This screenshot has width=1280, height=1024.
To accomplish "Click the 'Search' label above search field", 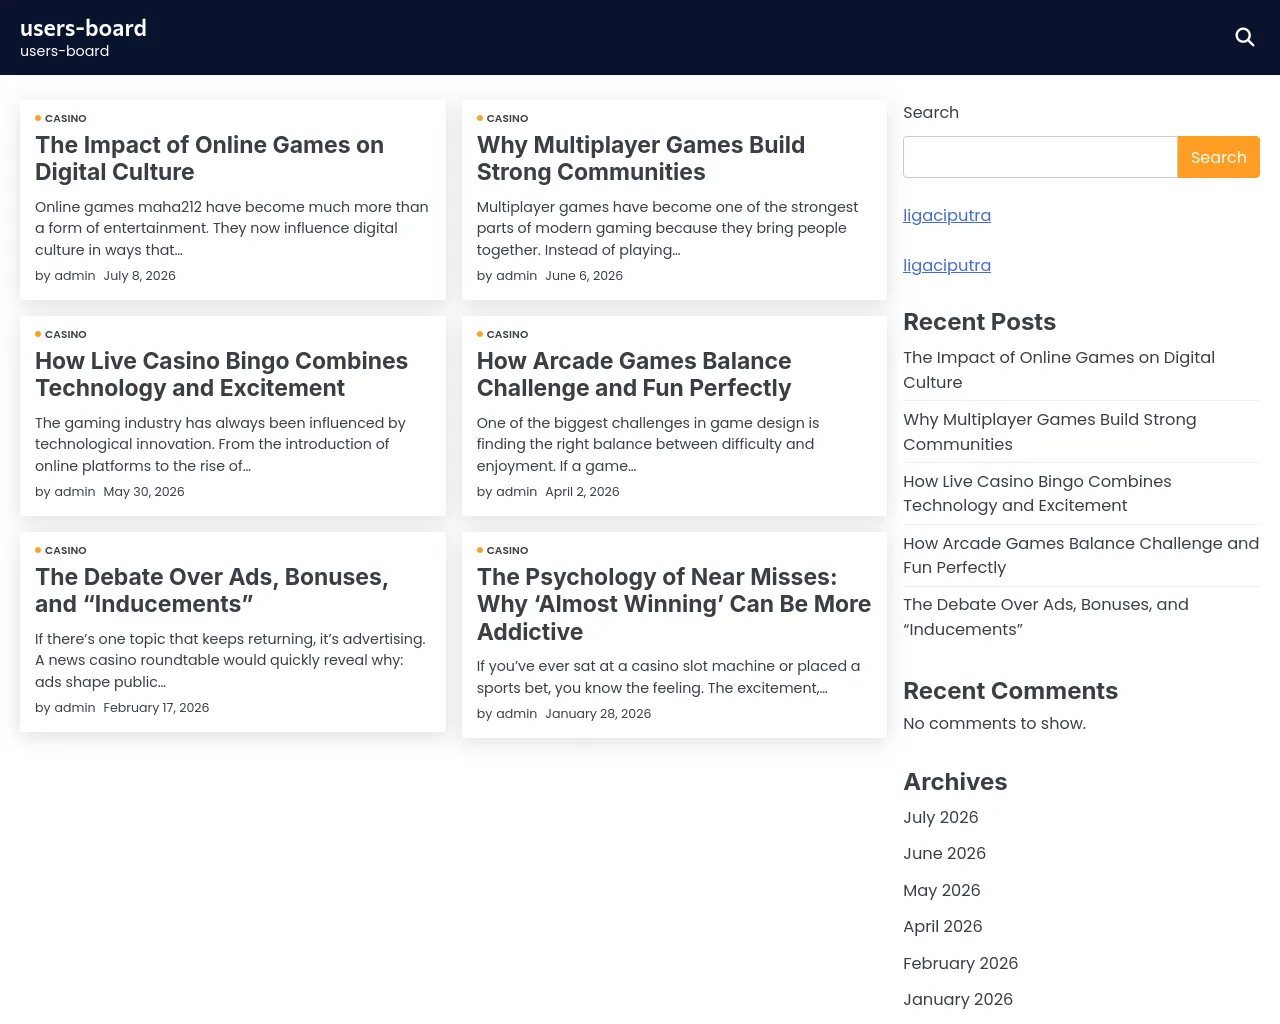I will pos(931,113).
